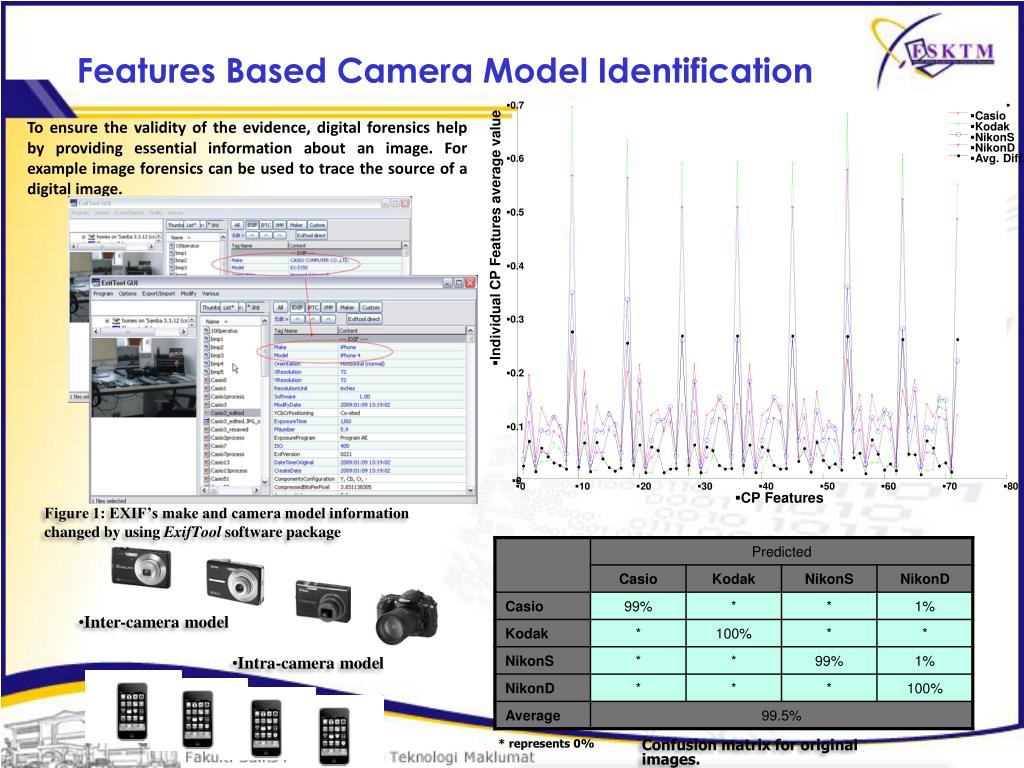Click the ModifyDate tag row
1024x768 pixels.
pyautogui.click(x=369, y=405)
